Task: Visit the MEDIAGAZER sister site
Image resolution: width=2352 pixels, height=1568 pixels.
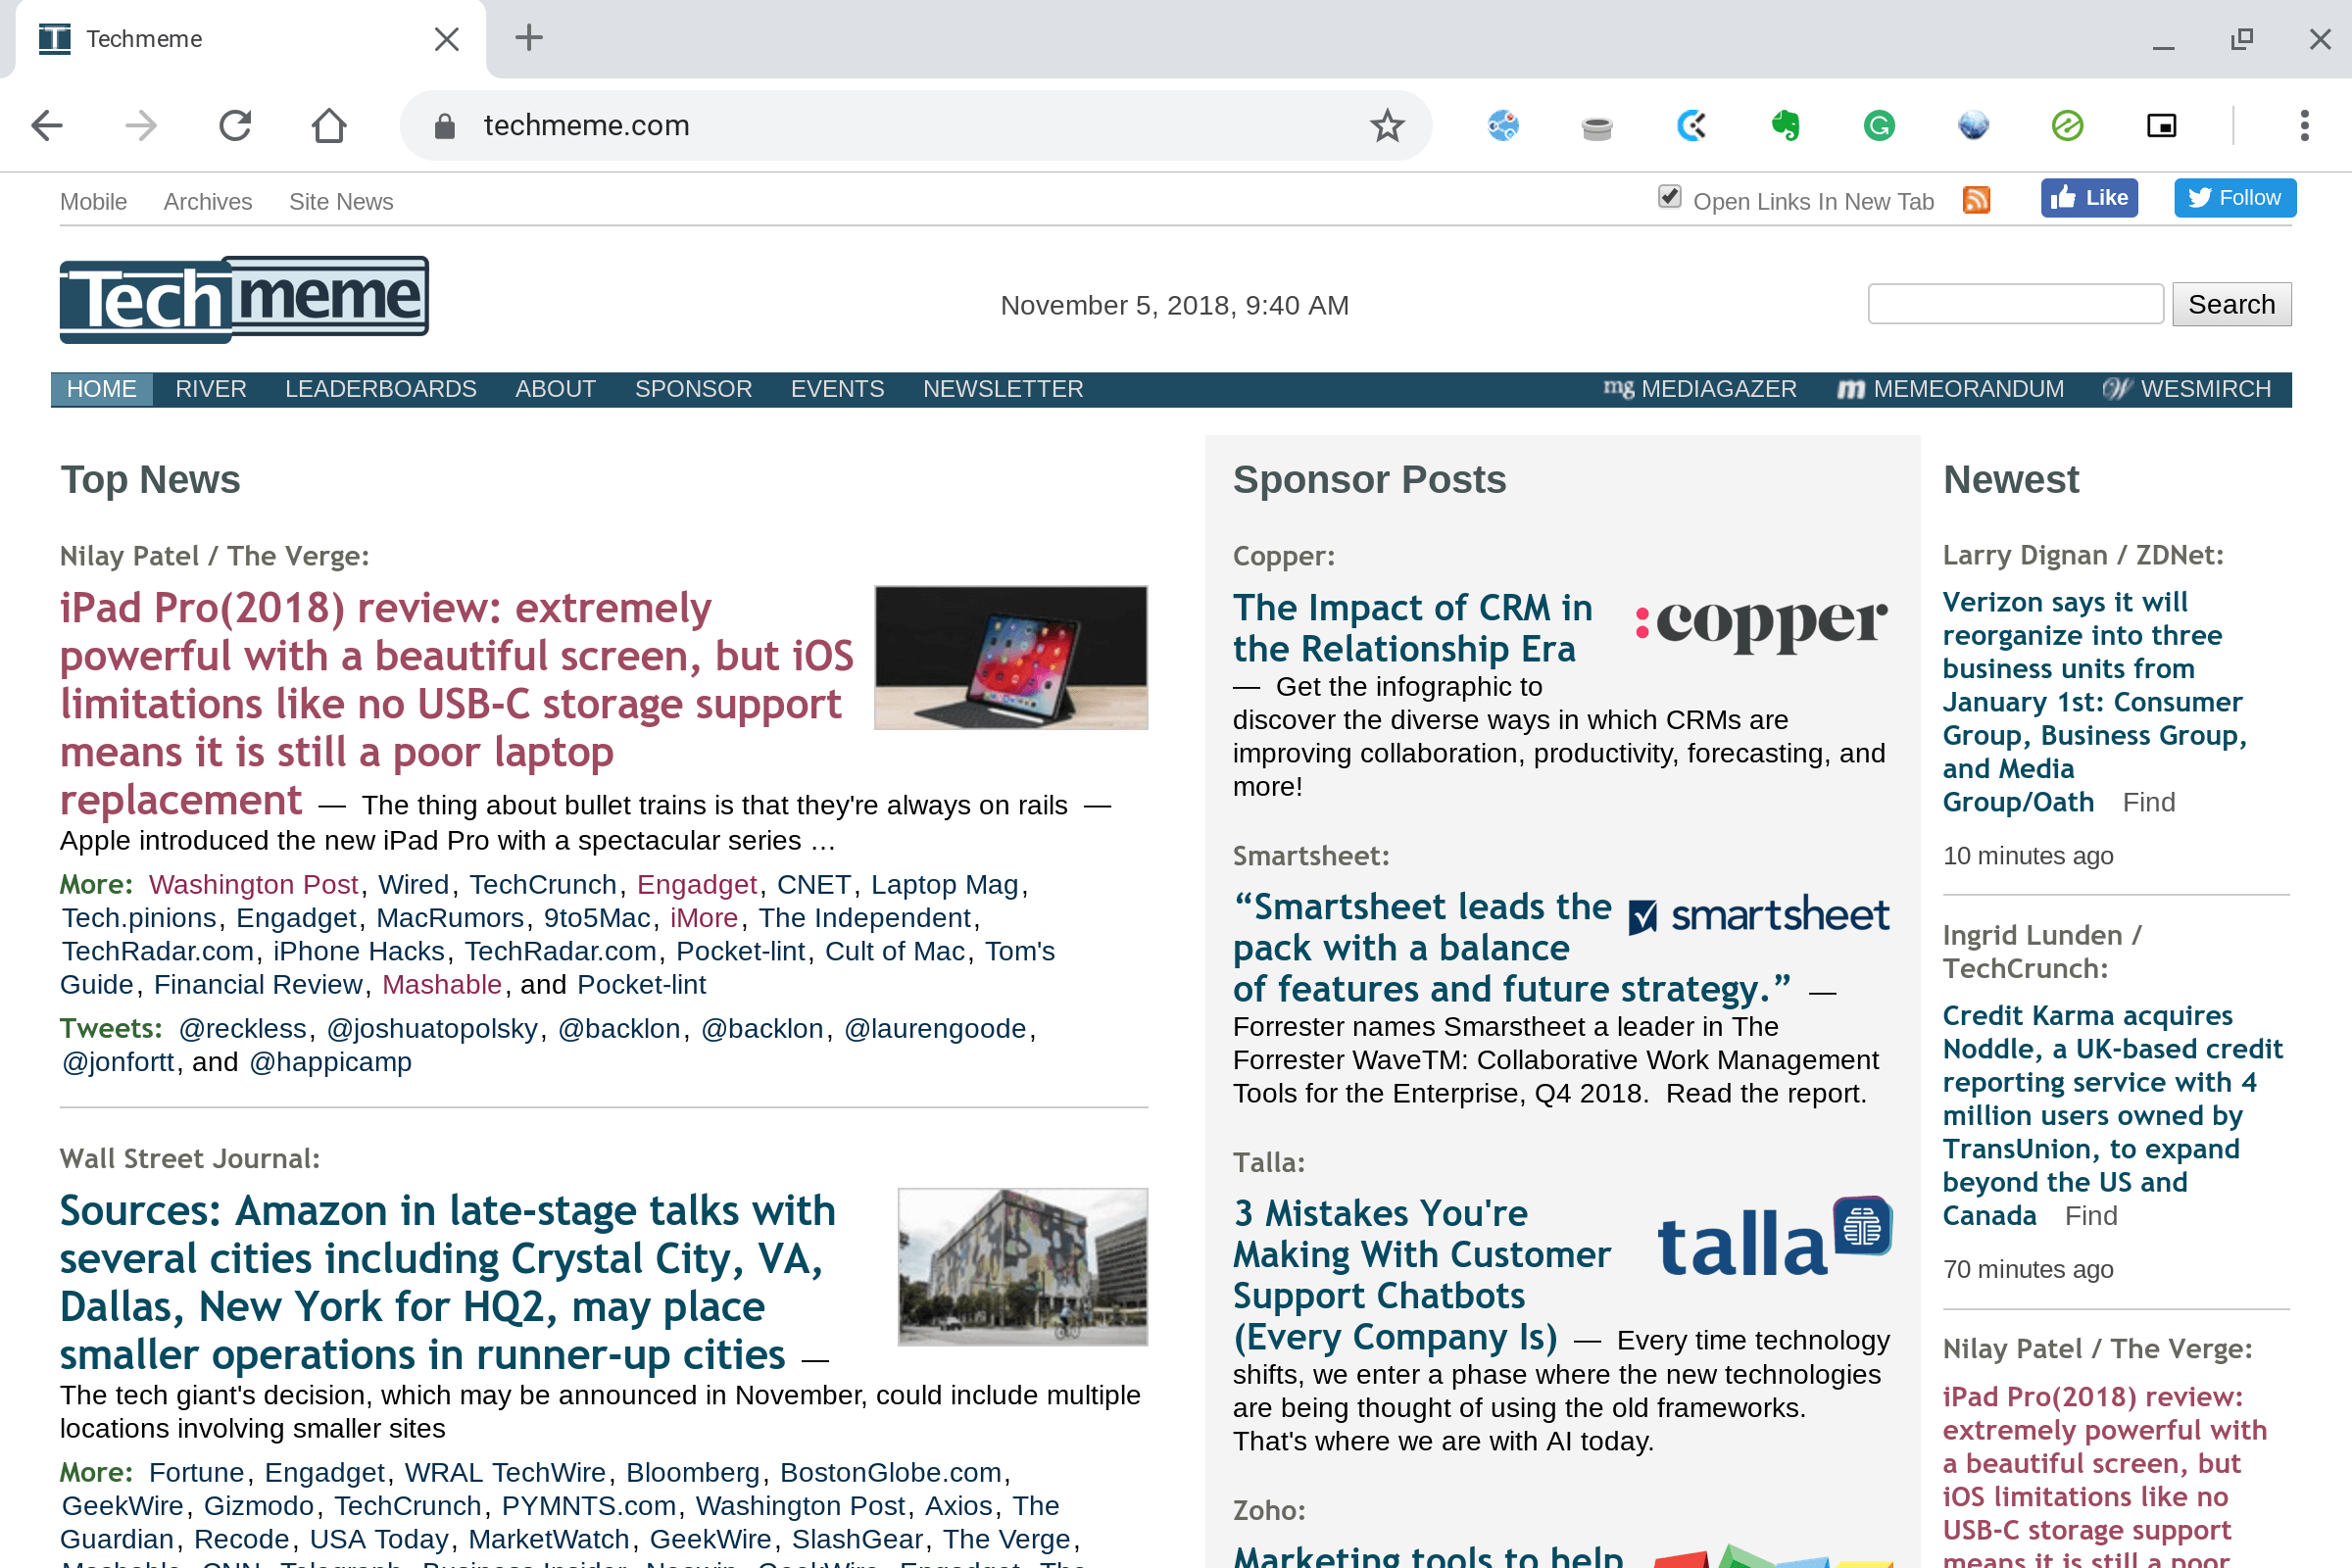Action: coord(1700,389)
